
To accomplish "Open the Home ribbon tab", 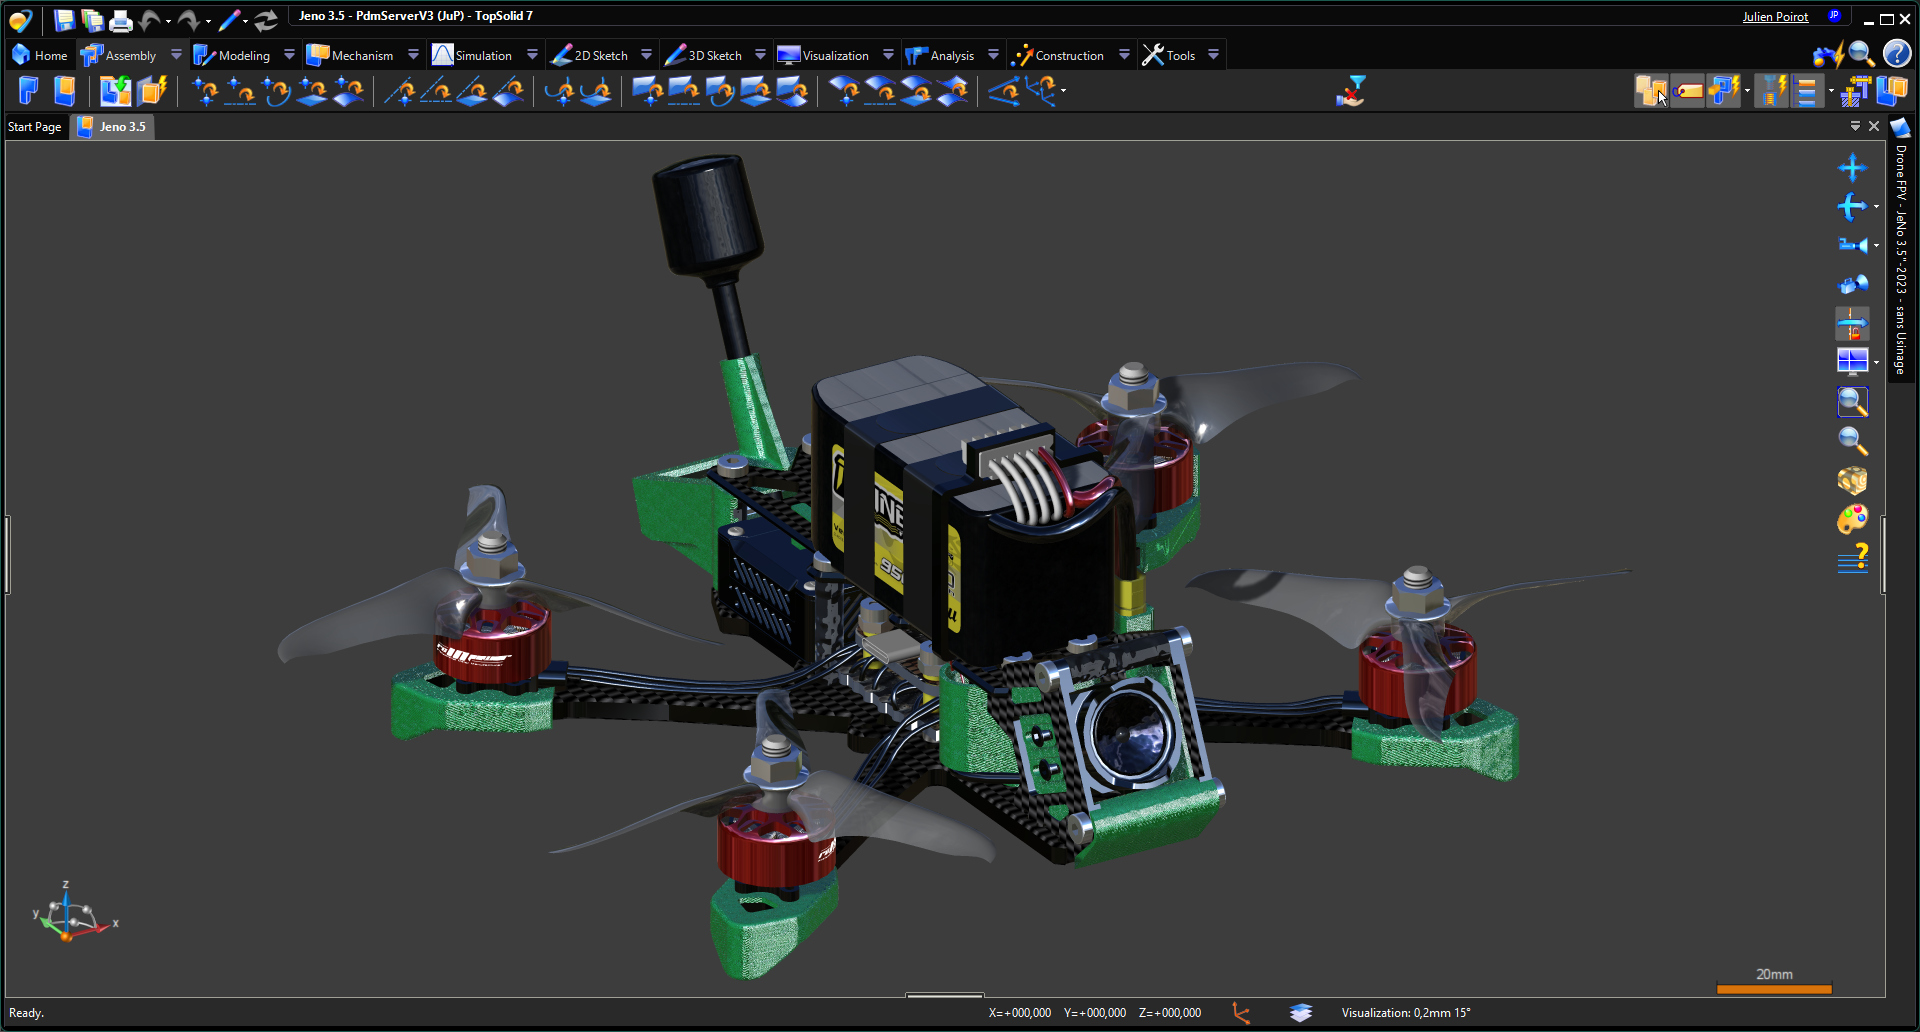I will [x=40, y=55].
